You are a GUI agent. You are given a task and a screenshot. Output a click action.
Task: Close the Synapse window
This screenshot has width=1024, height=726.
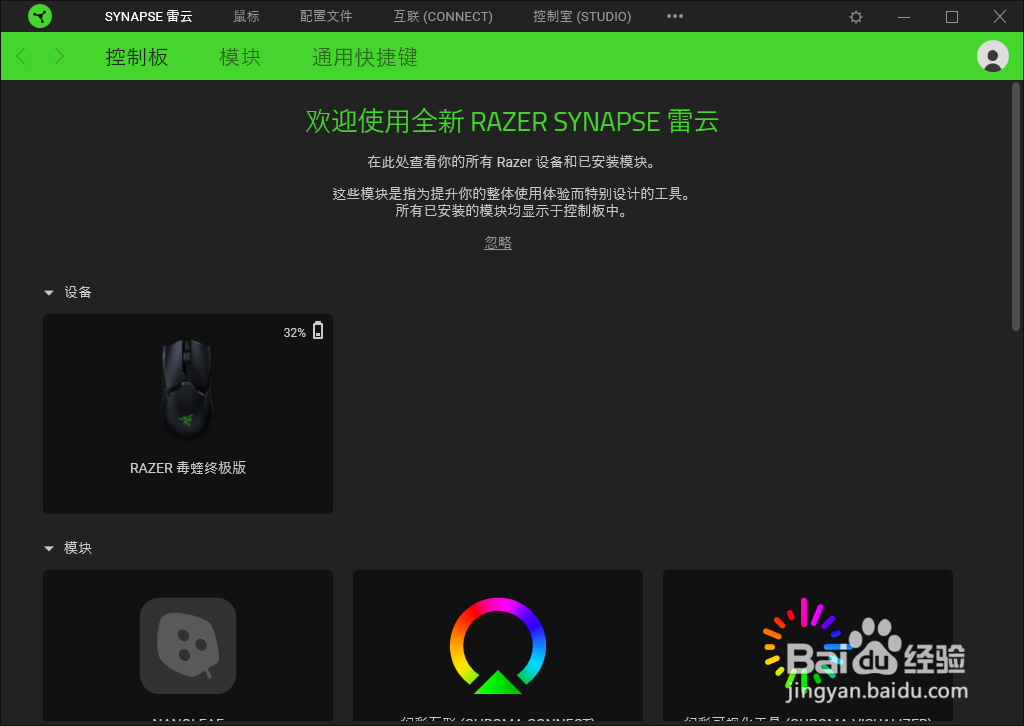click(x=999, y=17)
